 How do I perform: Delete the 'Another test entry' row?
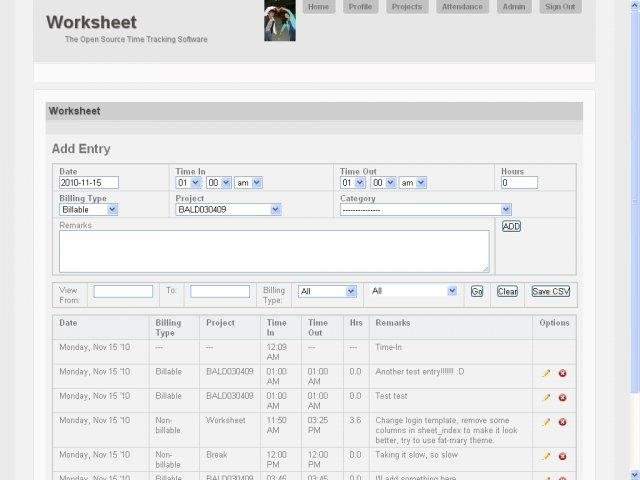[562, 373]
